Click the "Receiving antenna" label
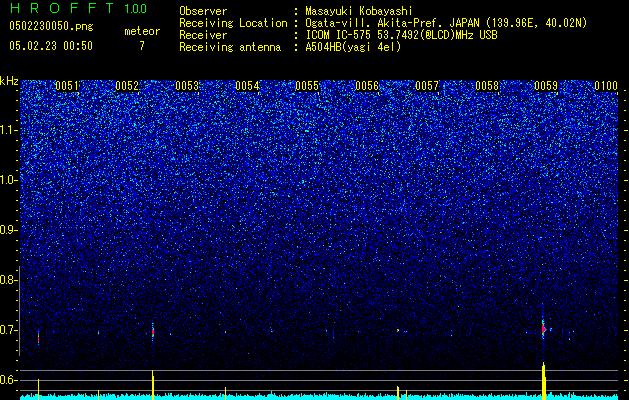Viewport: 629px width, 400px height. click(230, 47)
